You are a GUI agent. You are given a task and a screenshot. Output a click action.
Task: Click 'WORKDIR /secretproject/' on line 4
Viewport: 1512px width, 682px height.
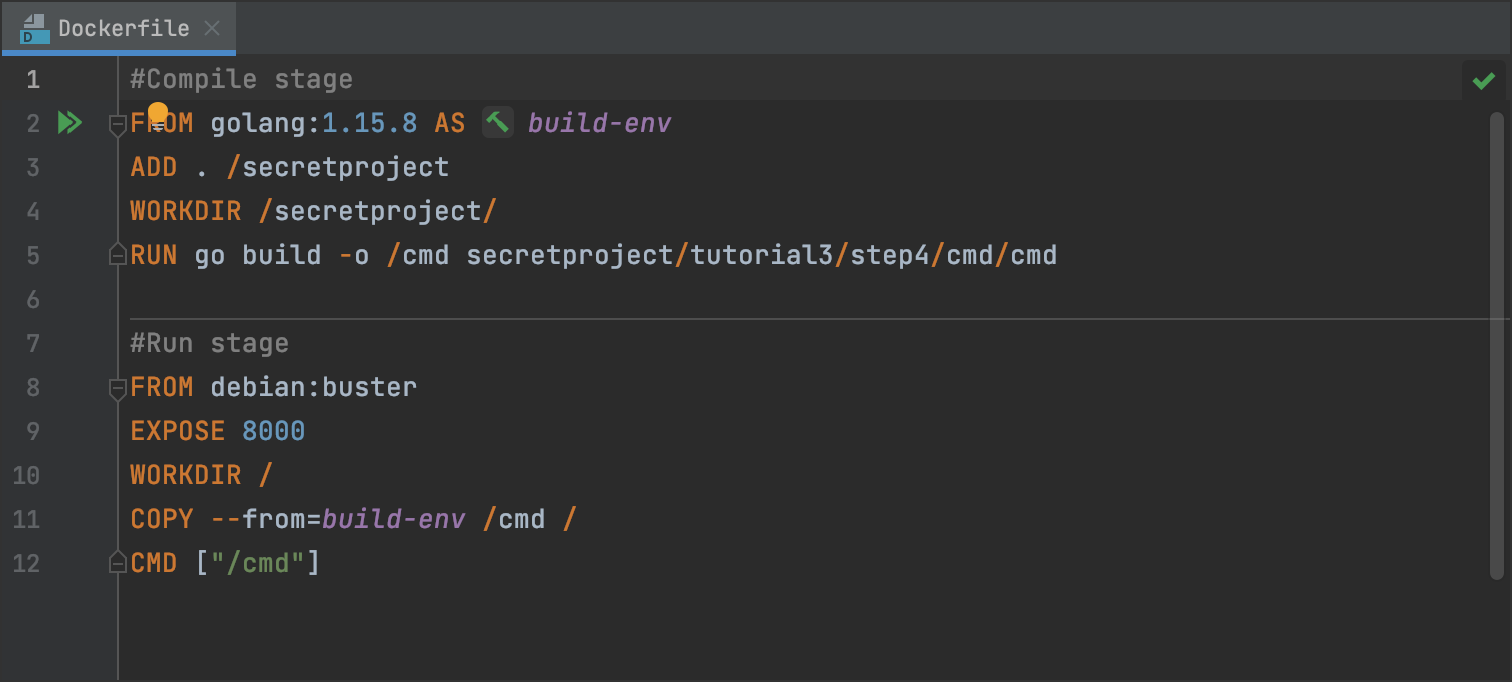point(314,211)
